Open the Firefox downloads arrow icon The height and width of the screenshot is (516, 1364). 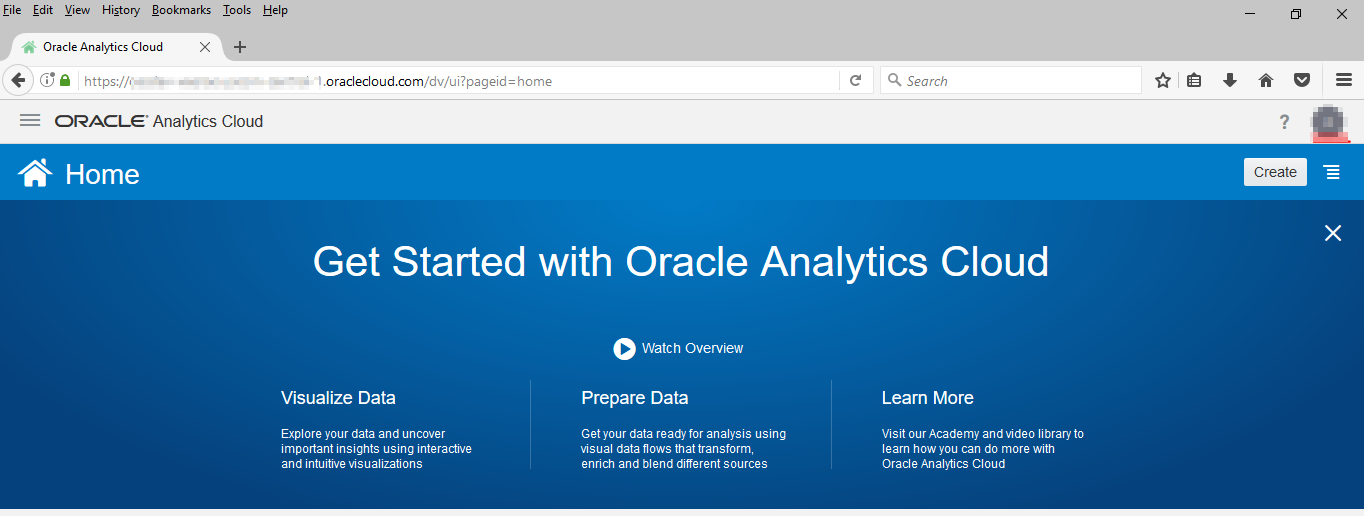(x=1230, y=81)
